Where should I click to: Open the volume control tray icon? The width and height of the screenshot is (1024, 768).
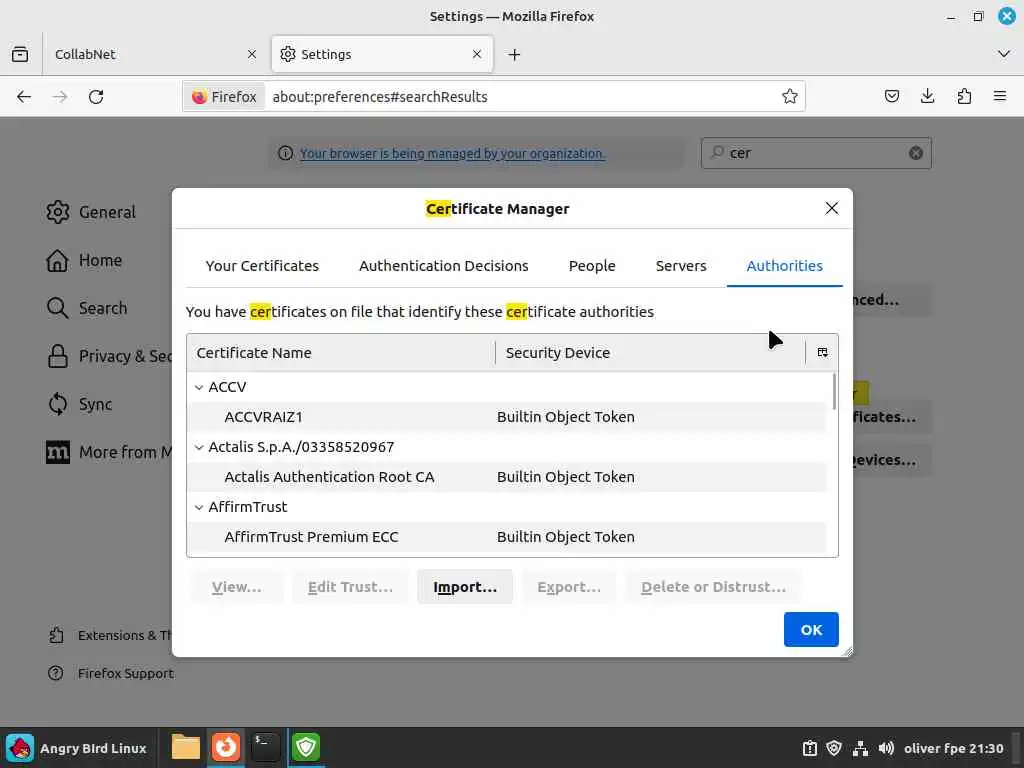(886, 748)
